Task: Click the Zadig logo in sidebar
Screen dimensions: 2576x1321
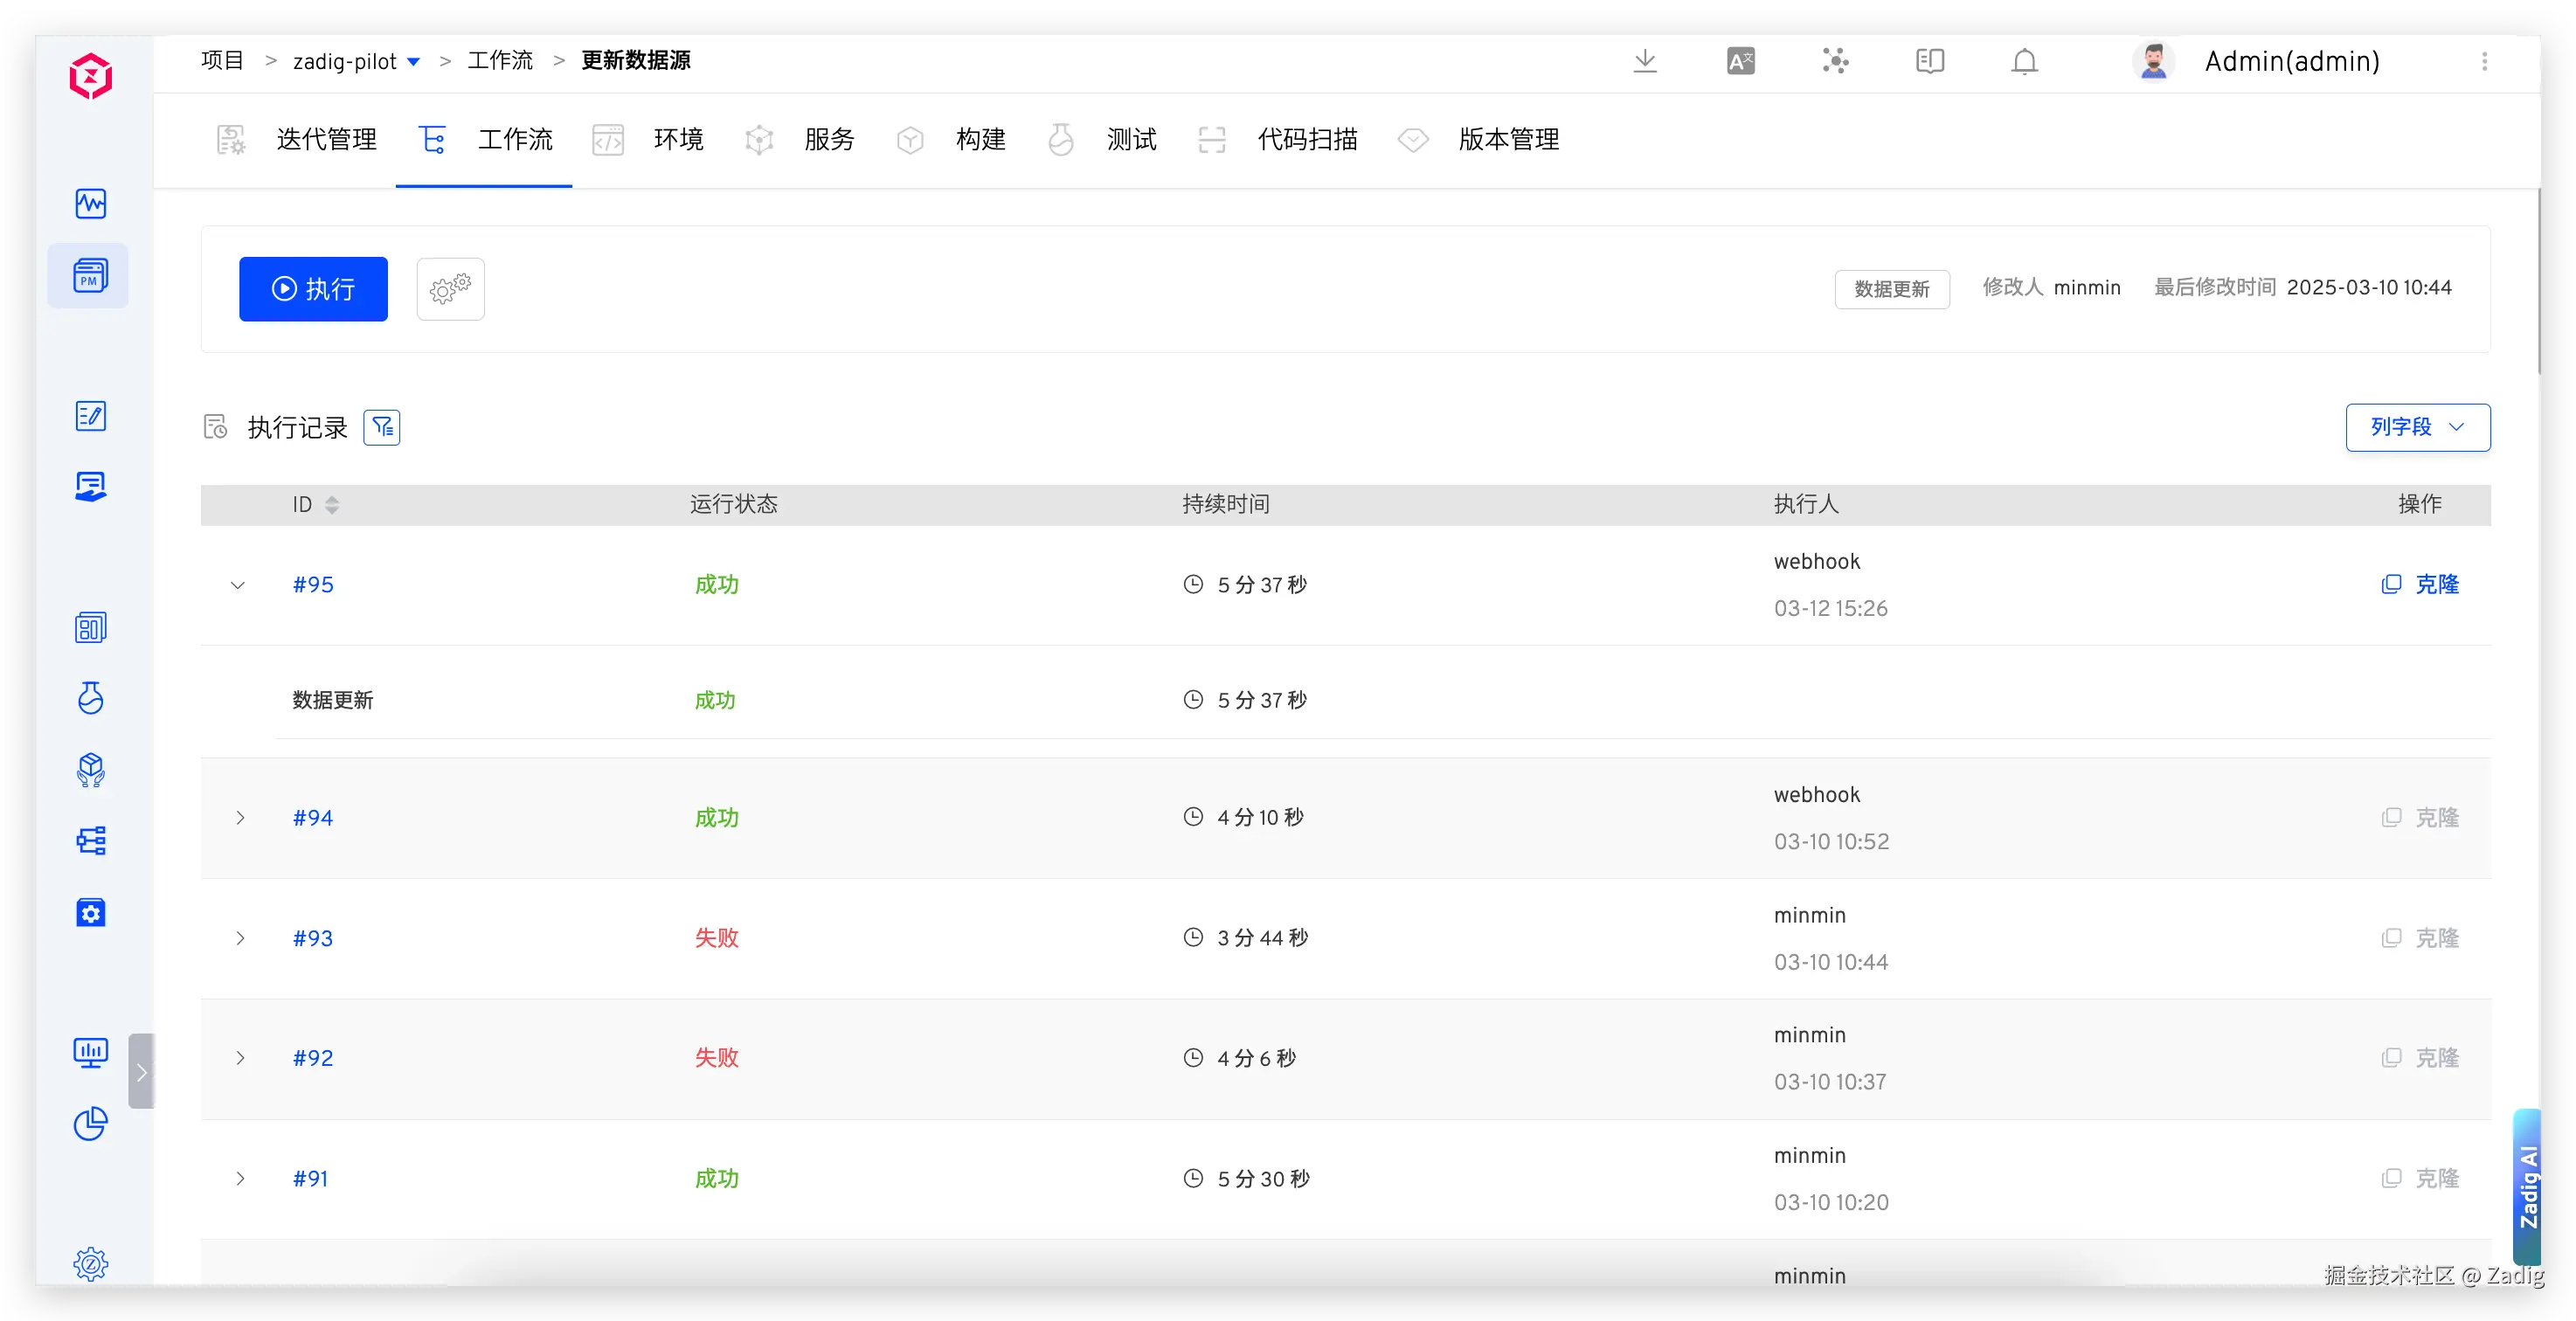Action: coord(90,76)
